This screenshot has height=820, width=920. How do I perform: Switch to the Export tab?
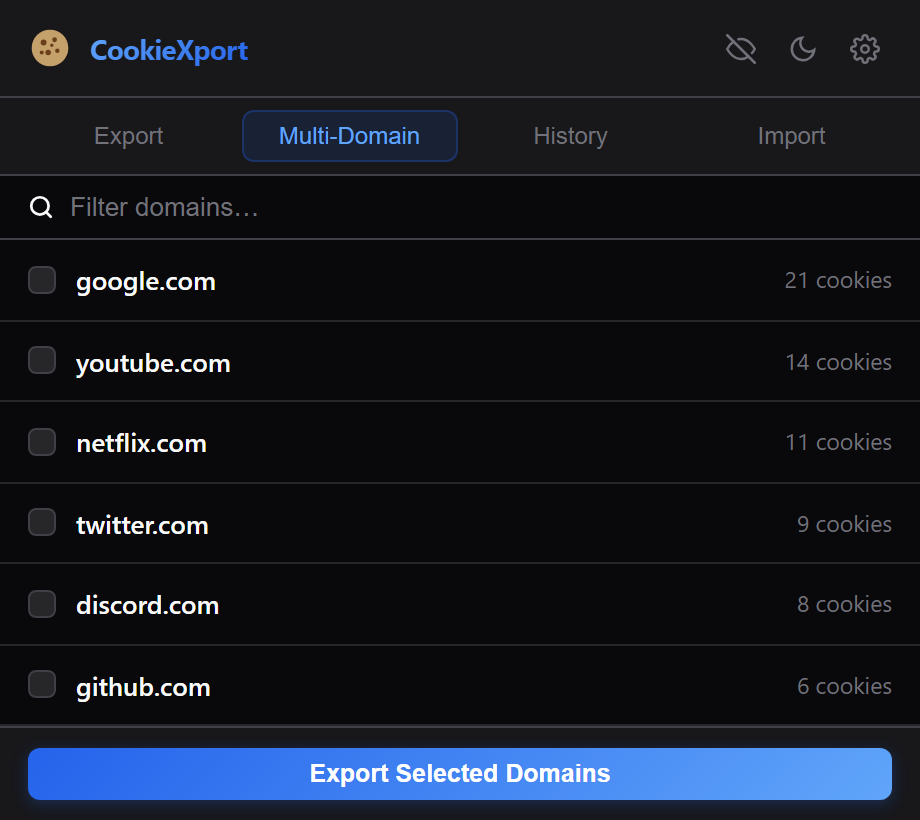[128, 136]
